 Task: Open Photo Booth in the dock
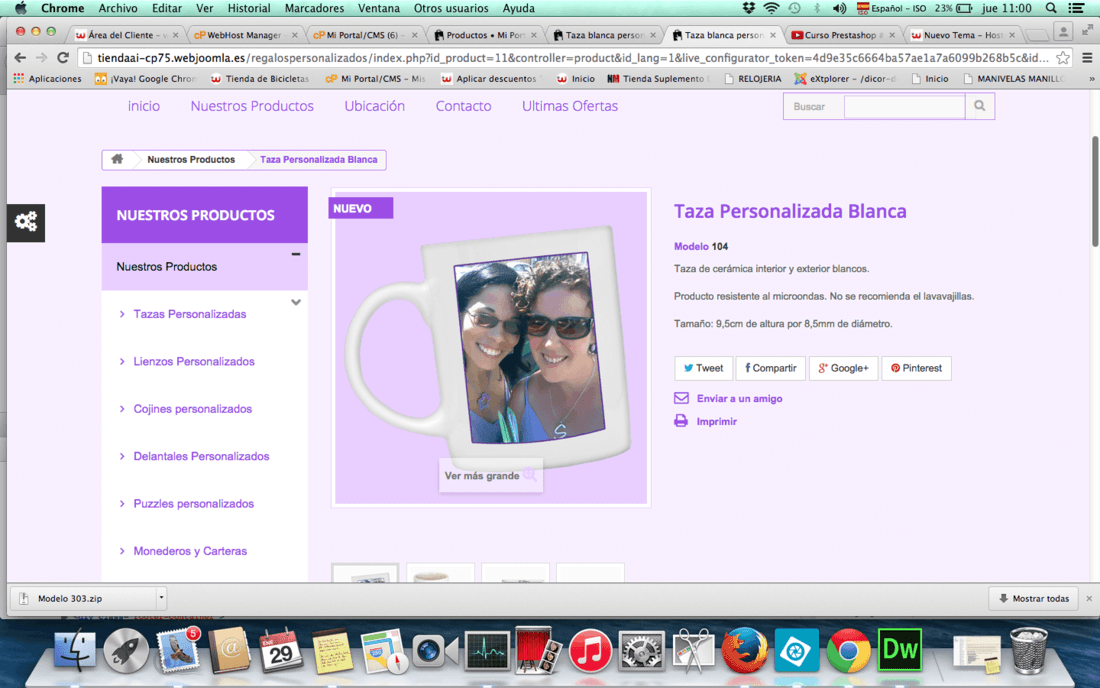[x=538, y=650]
